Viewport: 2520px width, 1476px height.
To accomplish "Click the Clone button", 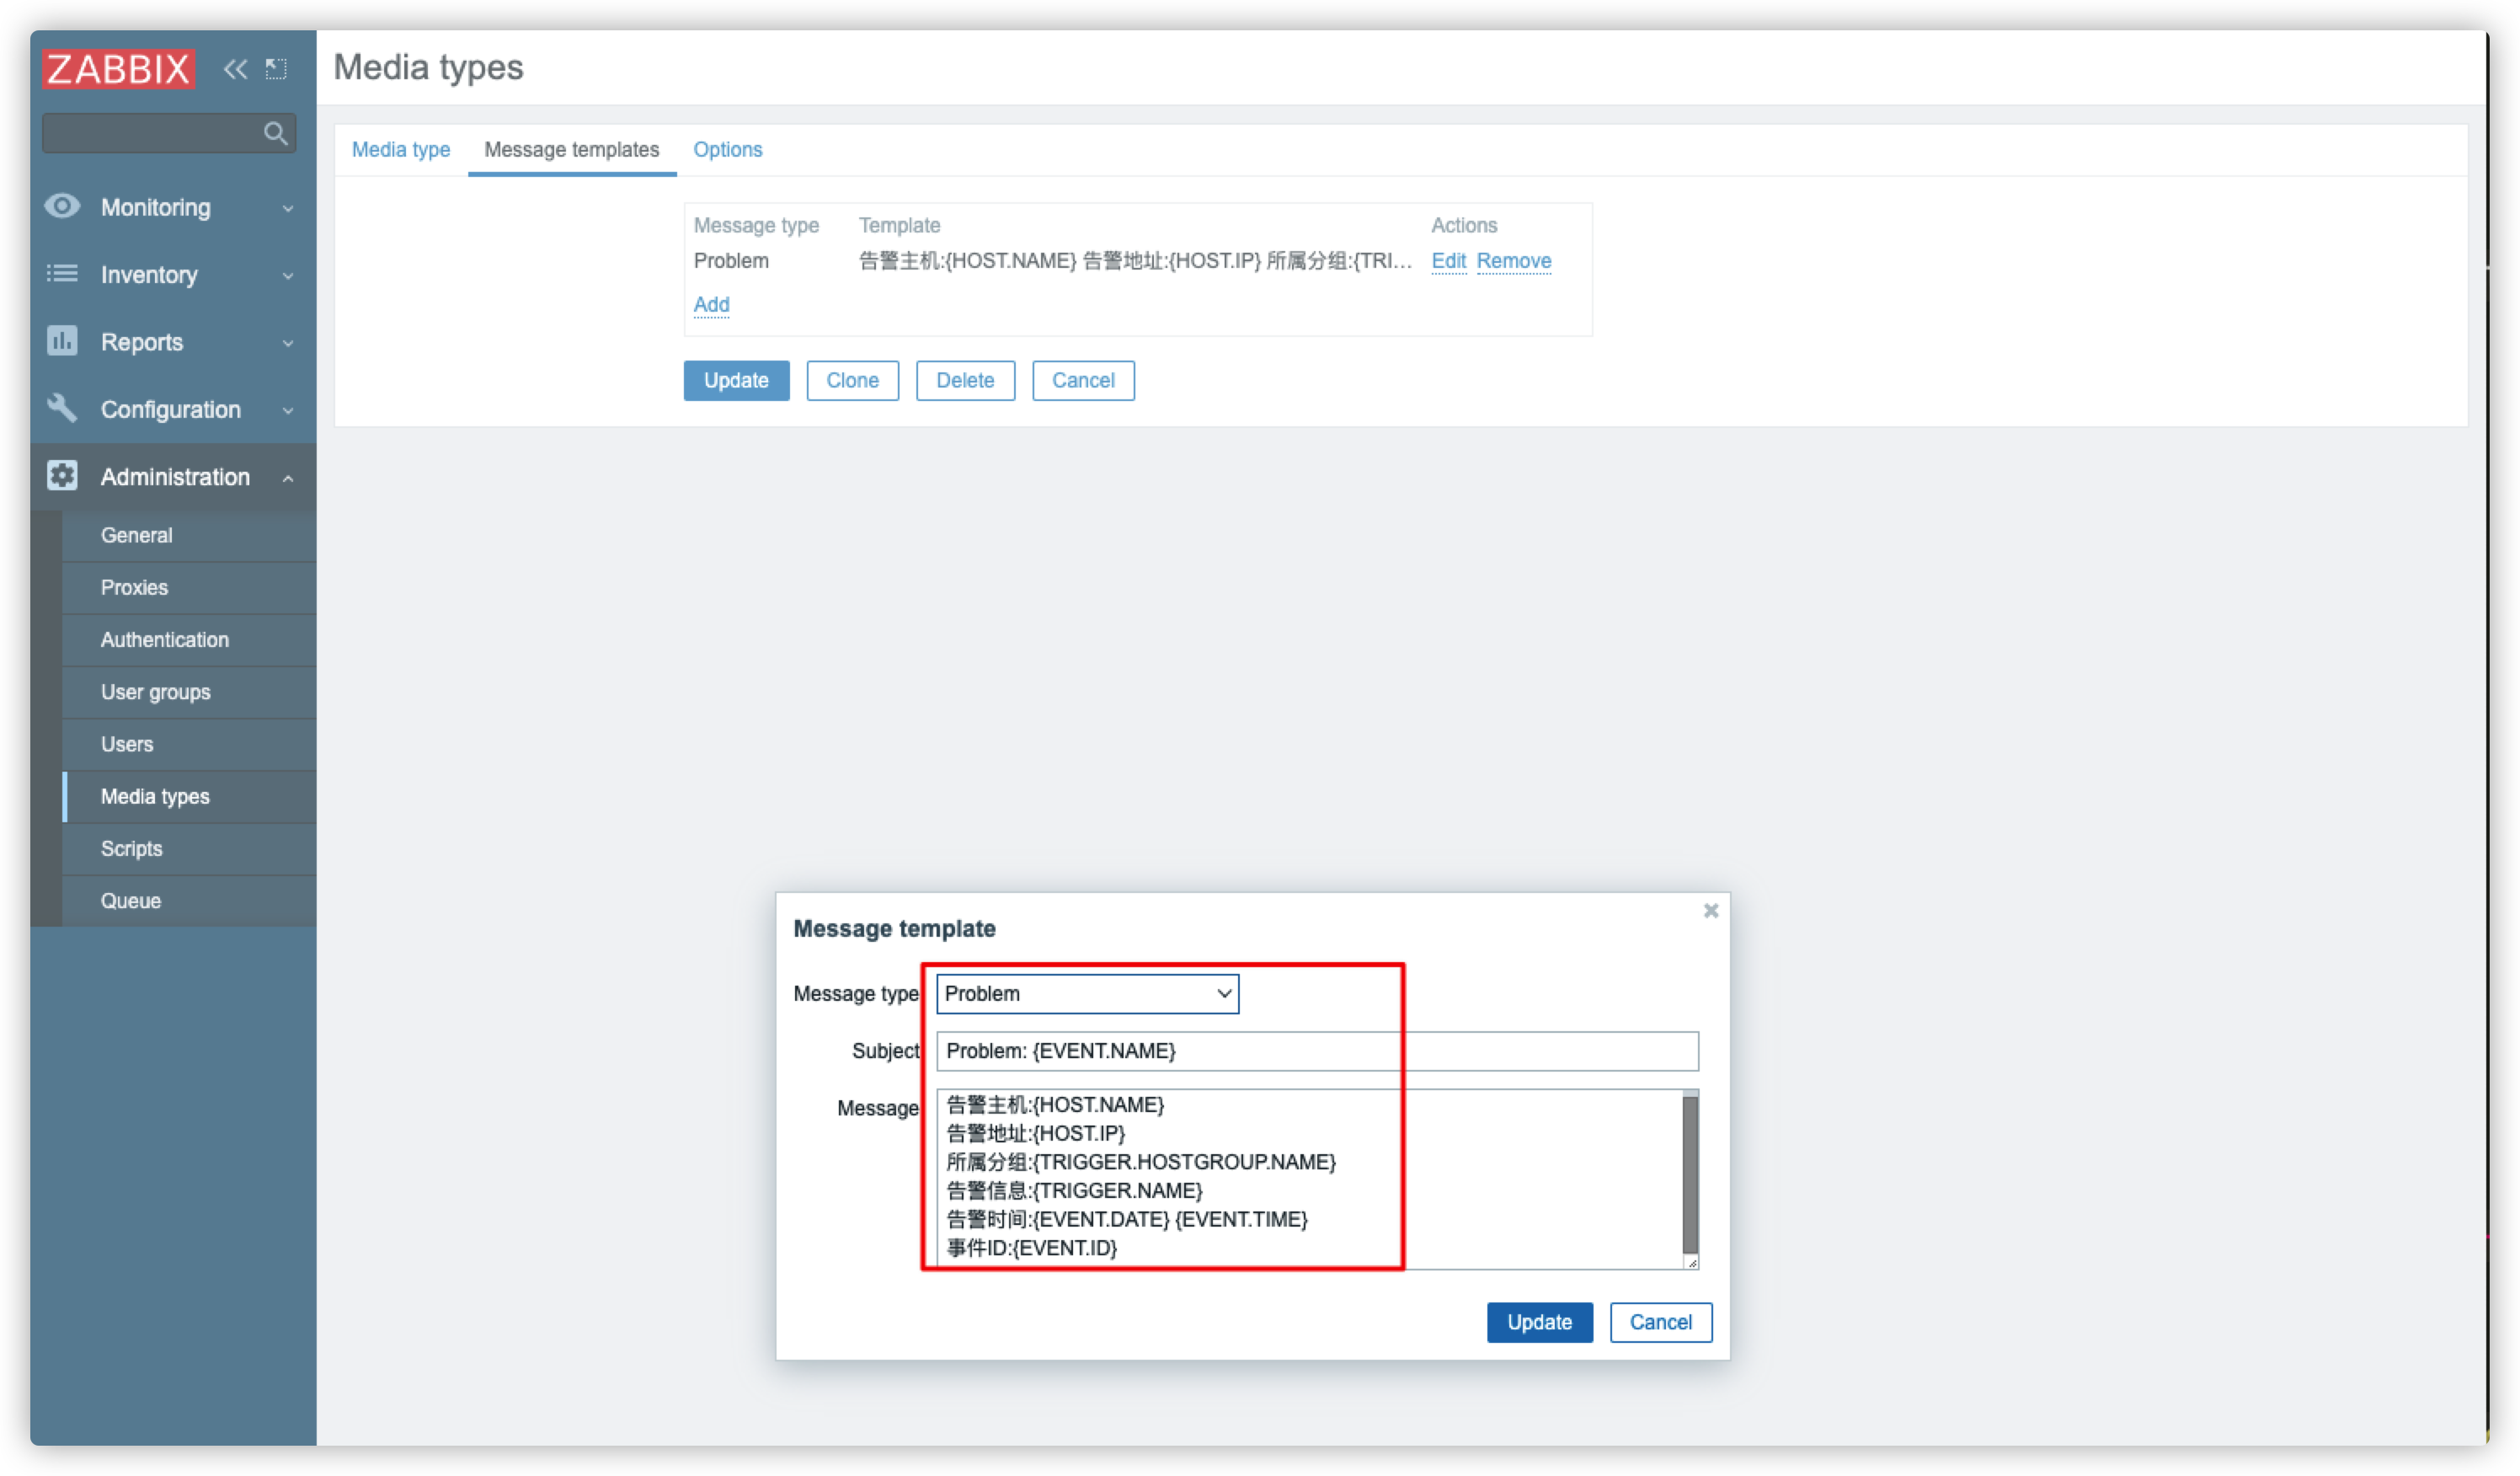I will tap(852, 380).
